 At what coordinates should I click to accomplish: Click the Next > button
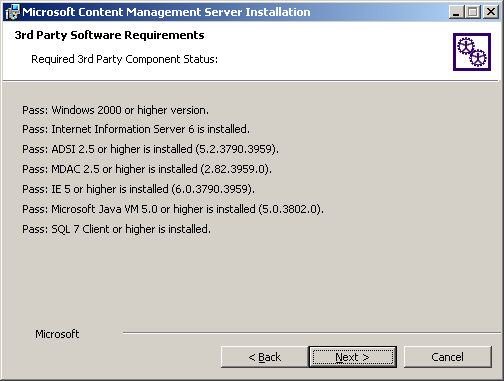(353, 357)
